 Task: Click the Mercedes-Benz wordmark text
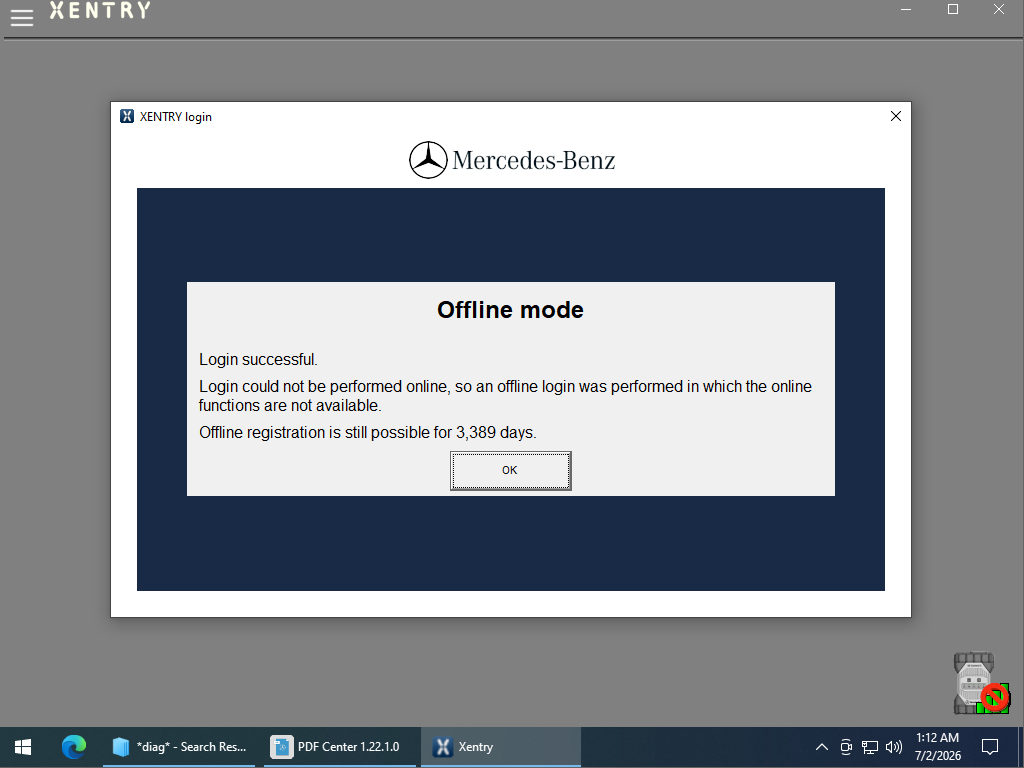534,160
